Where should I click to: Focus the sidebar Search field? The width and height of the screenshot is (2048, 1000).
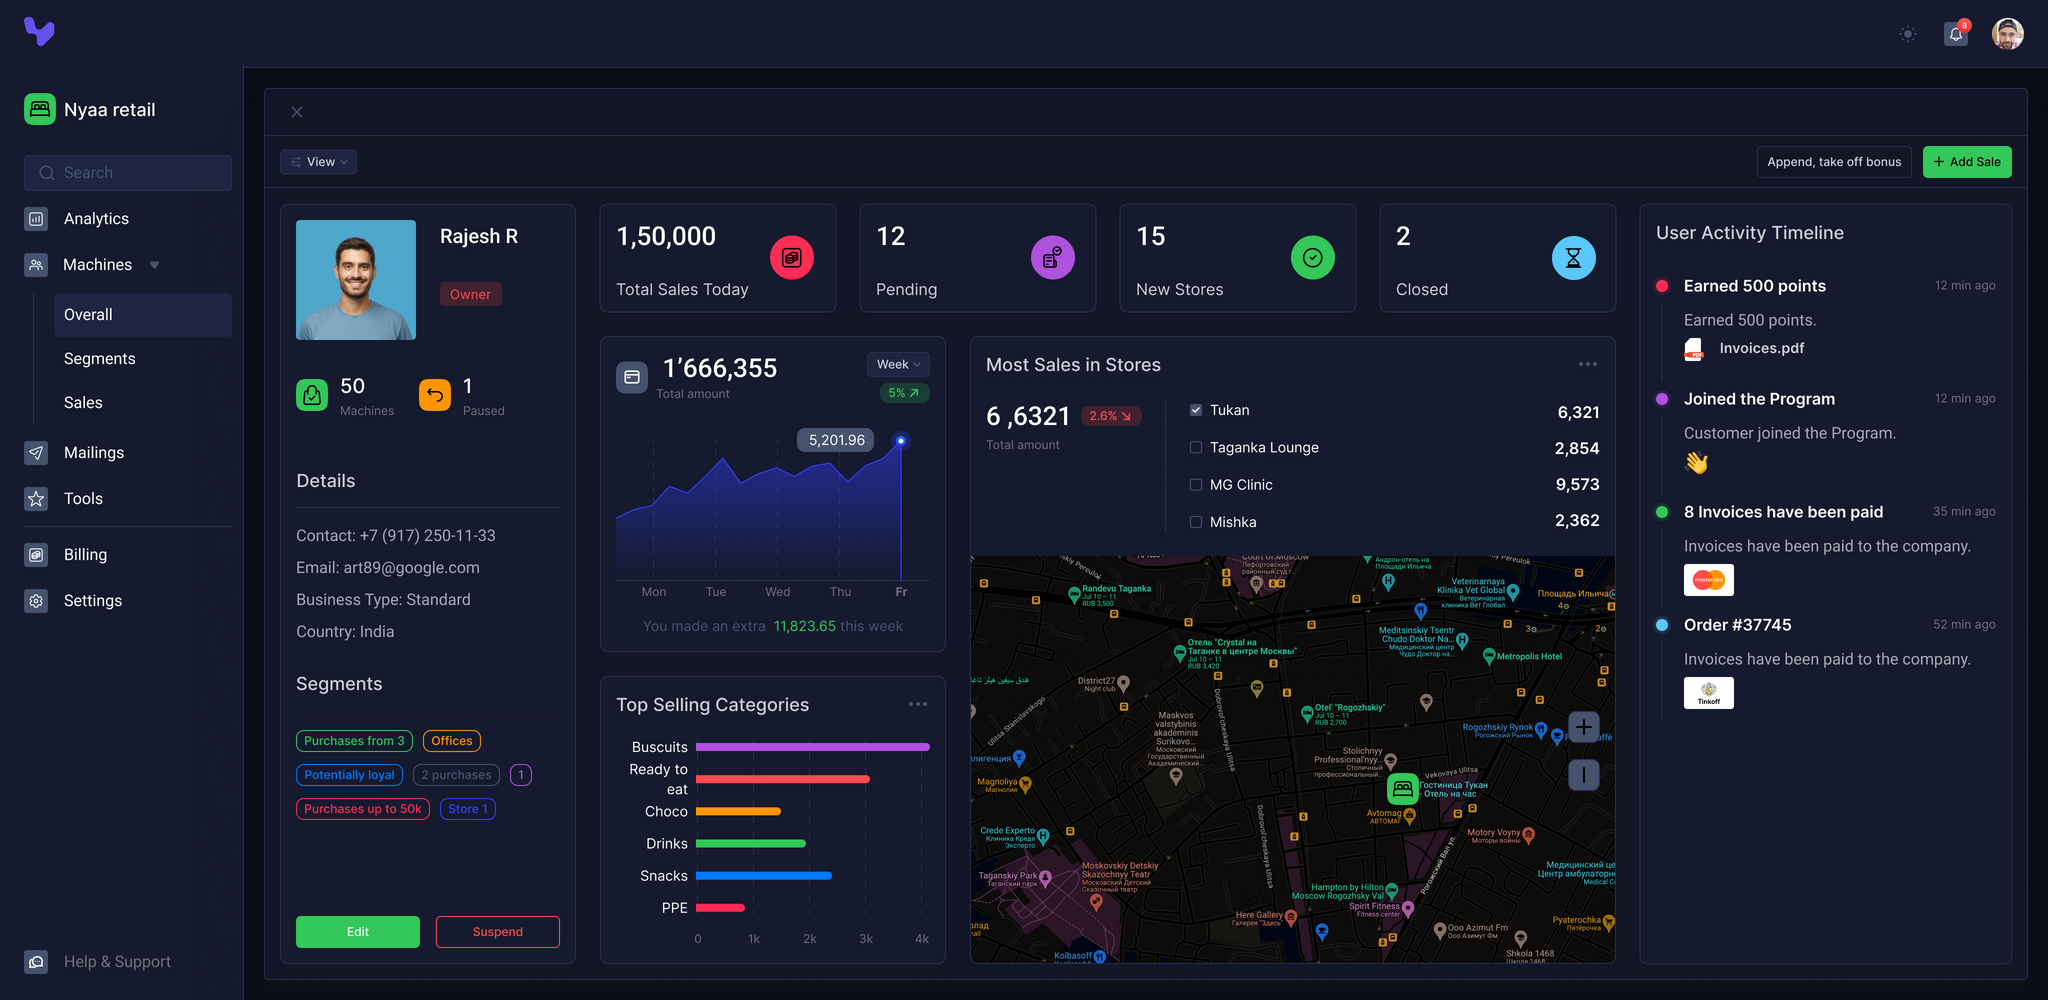point(128,173)
